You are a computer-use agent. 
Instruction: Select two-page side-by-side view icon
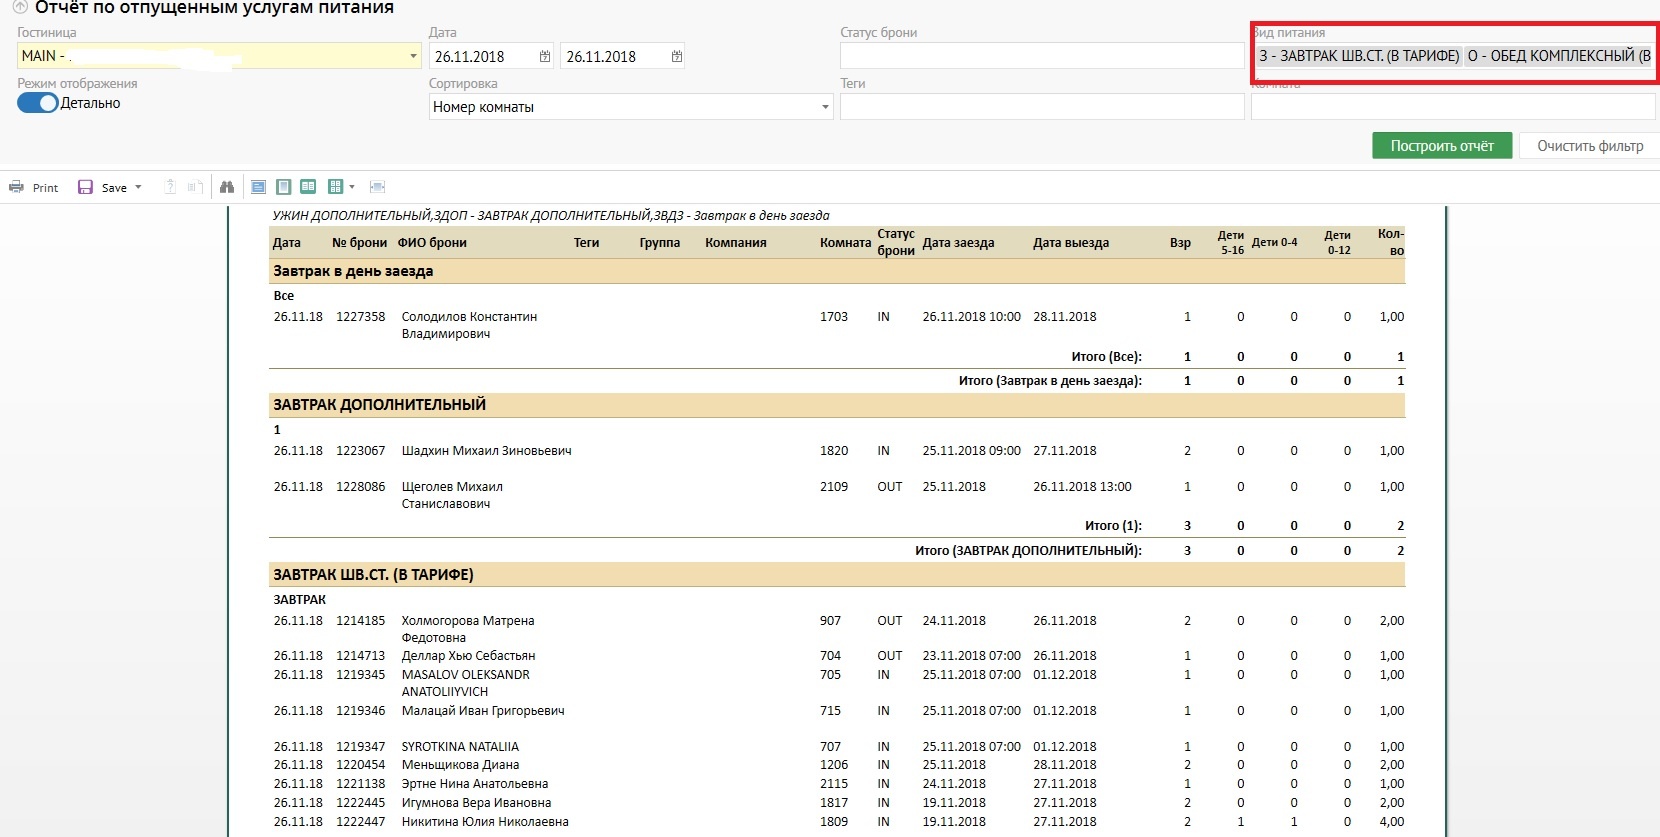pyautogui.click(x=308, y=187)
